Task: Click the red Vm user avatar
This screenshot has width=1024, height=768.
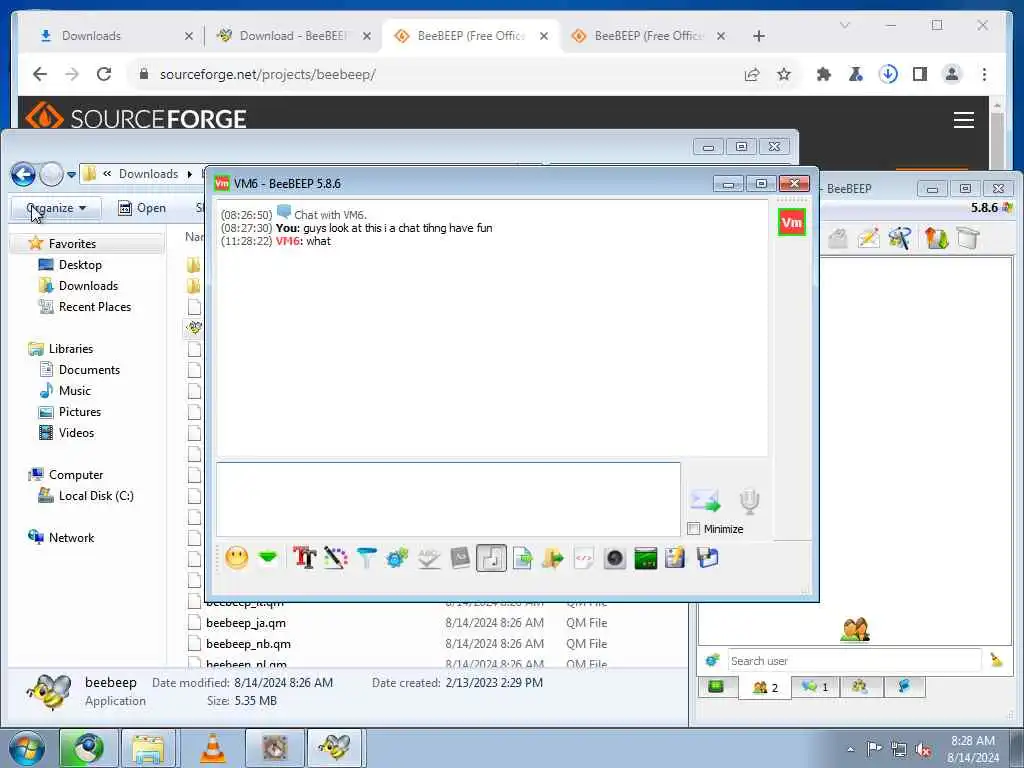Action: point(792,222)
